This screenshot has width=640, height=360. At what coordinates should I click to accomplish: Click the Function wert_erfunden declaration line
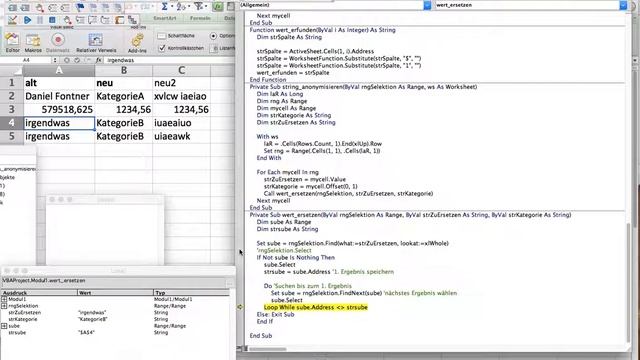click(x=322, y=30)
